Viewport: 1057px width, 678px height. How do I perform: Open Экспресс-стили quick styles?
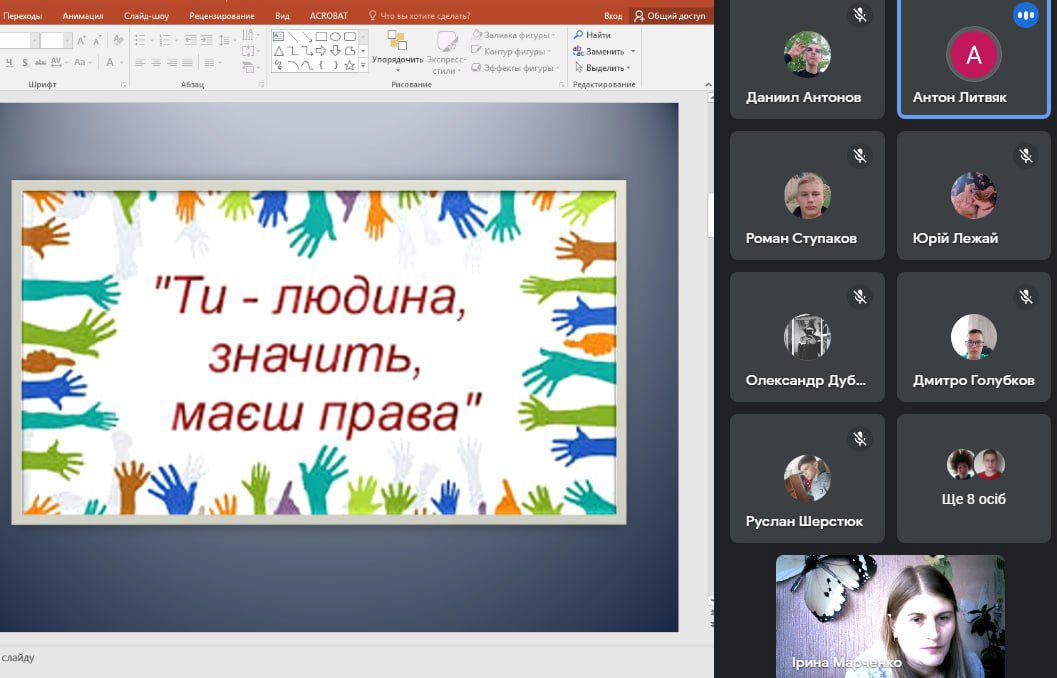(446, 53)
